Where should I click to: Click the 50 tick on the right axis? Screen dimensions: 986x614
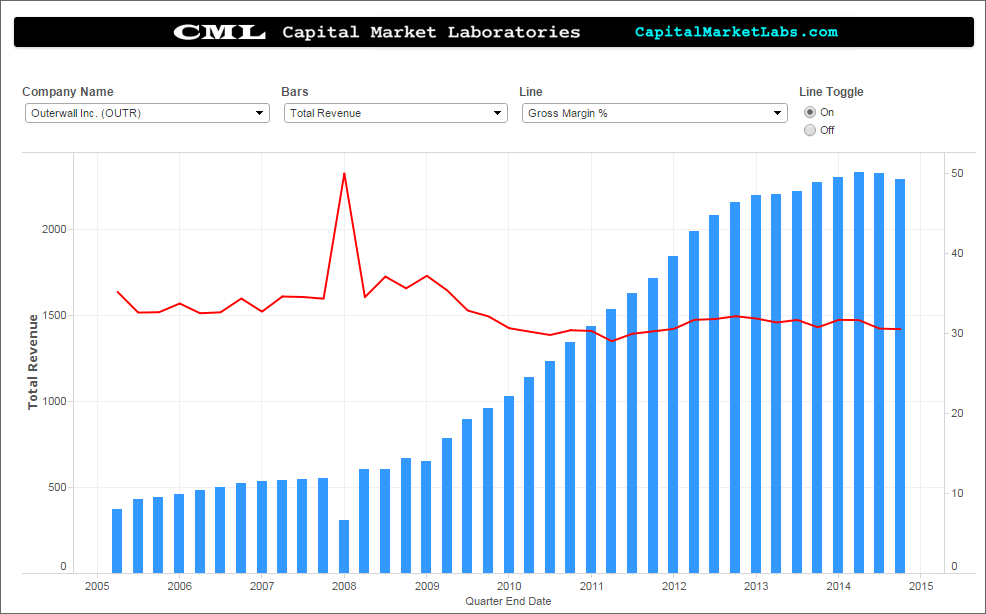pos(957,173)
